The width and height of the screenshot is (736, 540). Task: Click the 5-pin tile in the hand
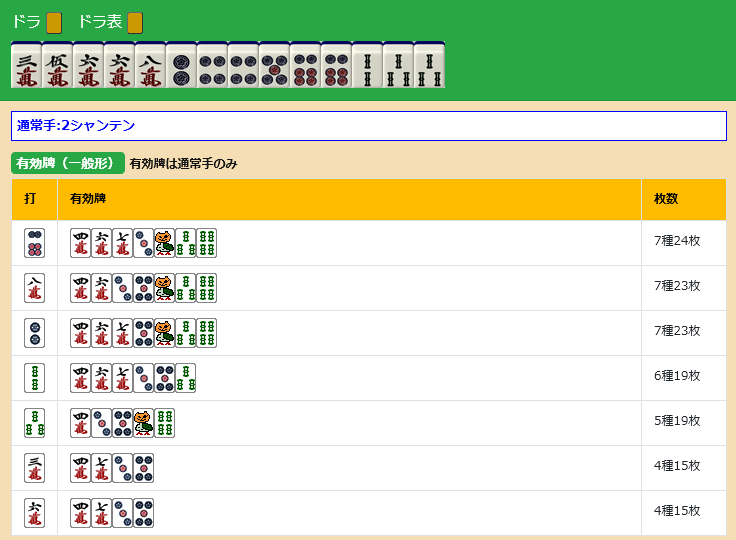tap(274, 66)
